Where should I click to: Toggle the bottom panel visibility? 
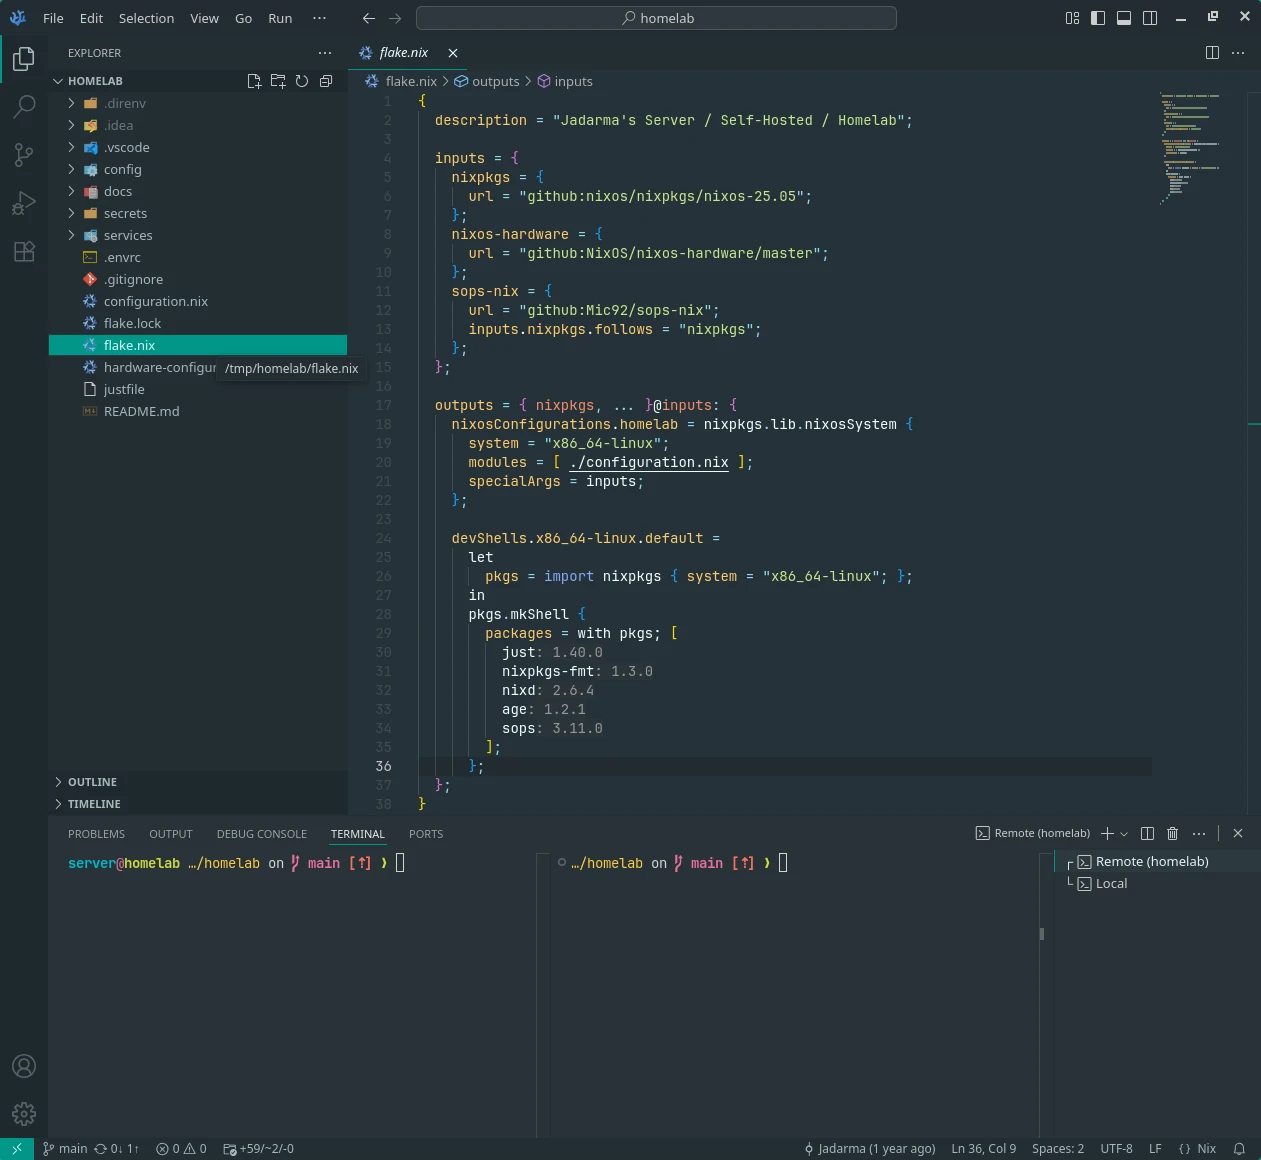1124,18
